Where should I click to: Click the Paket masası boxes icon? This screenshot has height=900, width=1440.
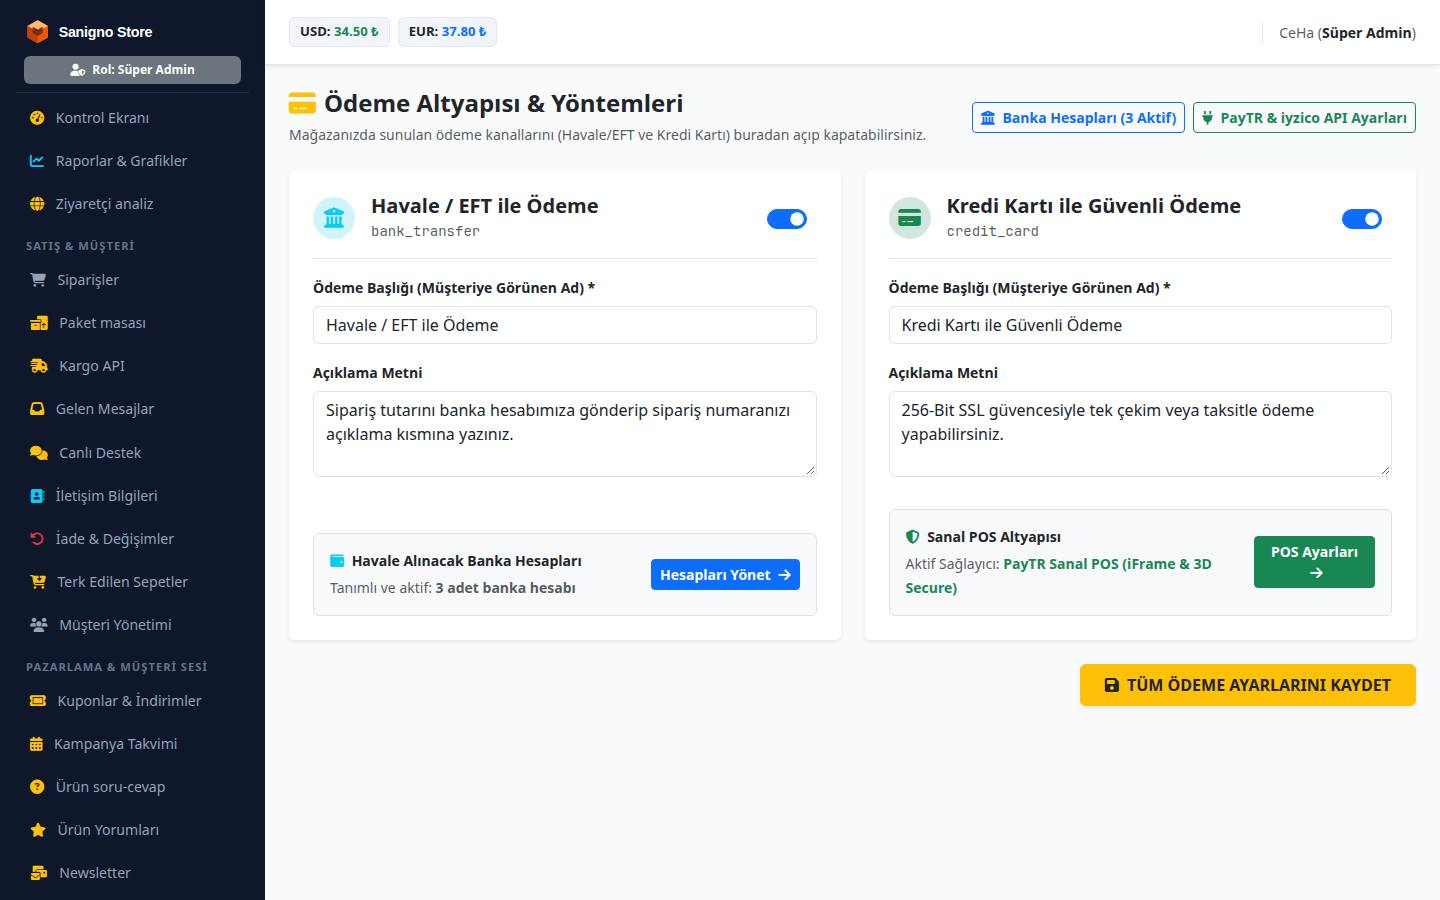39,323
